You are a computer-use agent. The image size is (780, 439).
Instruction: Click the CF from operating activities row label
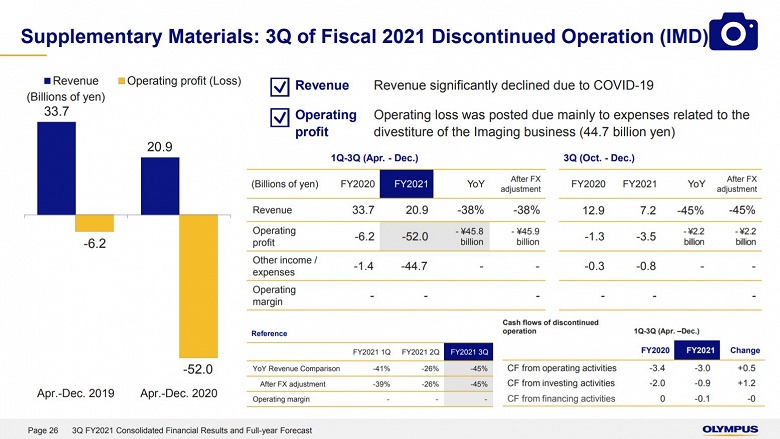click(x=562, y=368)
